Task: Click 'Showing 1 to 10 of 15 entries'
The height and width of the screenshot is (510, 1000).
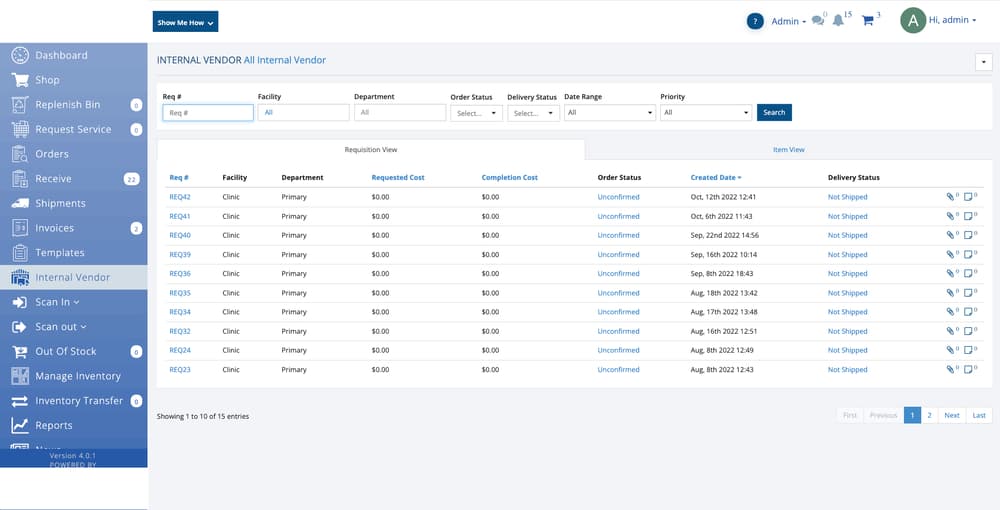Action: 203,416
